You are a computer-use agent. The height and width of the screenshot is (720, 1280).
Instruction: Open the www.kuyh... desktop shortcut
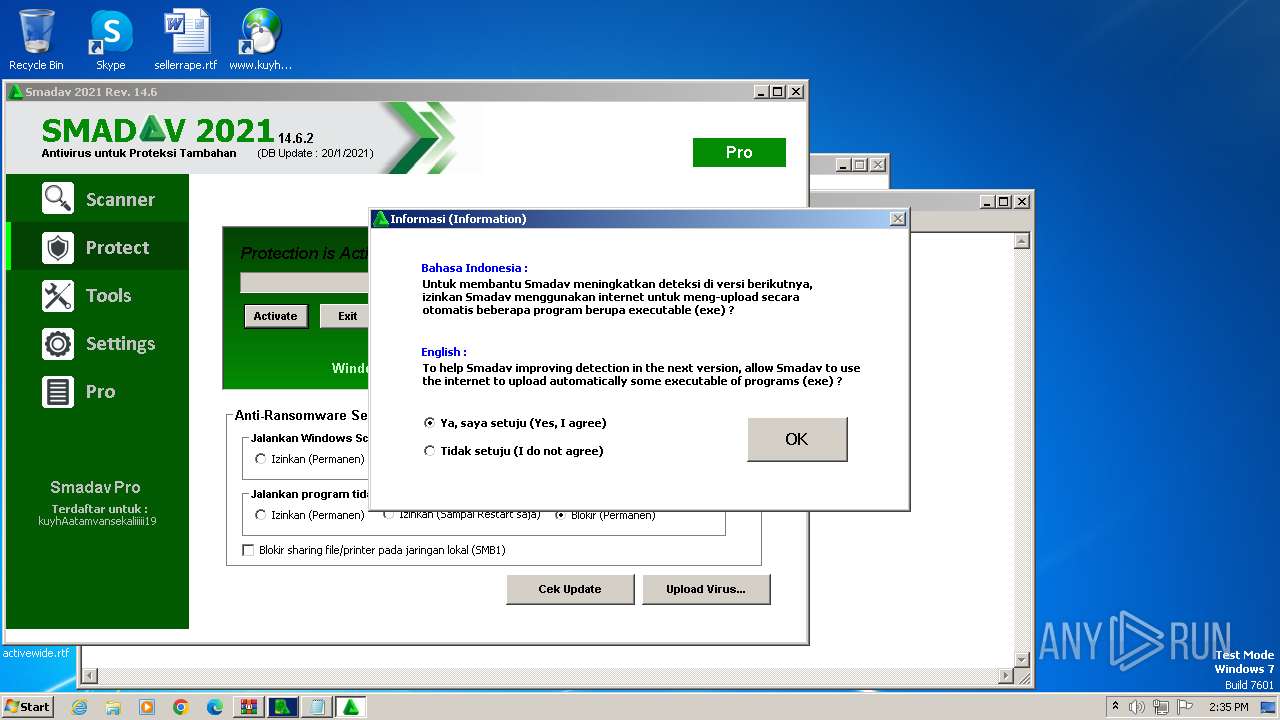tap(260, 40)
